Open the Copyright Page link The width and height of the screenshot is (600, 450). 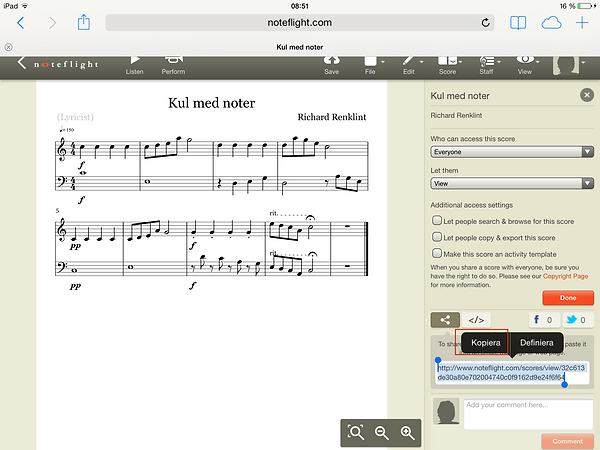click(565, 276)
